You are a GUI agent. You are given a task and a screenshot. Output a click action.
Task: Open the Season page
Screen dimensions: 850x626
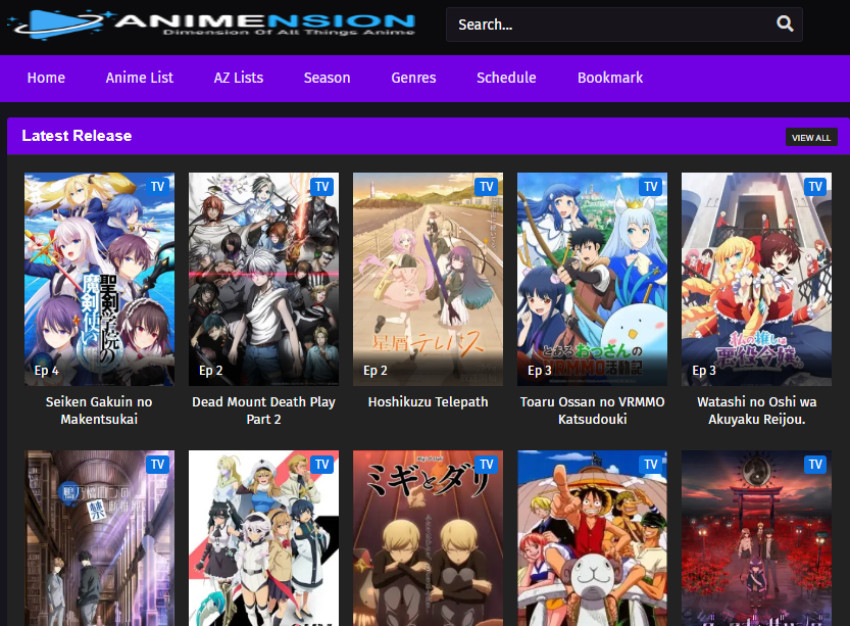tap(327, 78)
